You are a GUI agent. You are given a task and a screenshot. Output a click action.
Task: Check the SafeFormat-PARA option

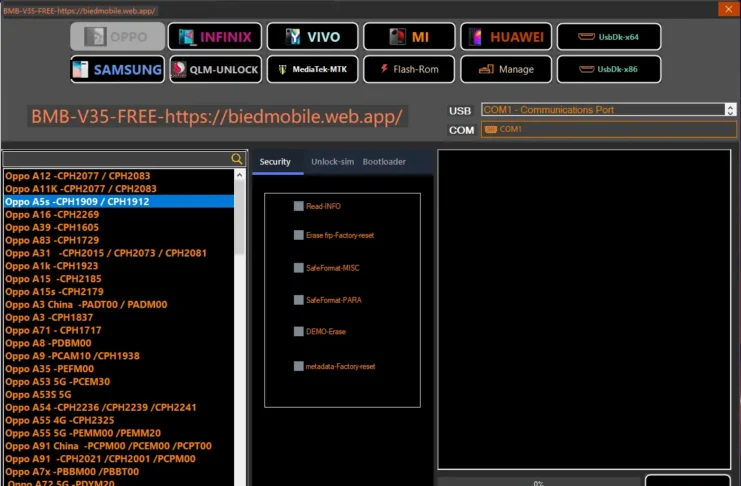tap(299, 300)
